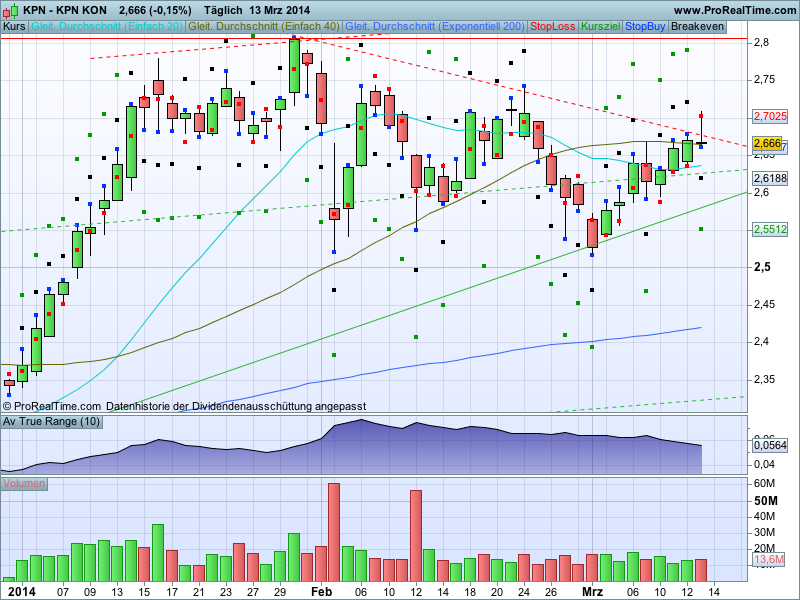This screenshot has height=600, width=800.
Task: Click the 18 label on date axis
Action: [x=470, y=592]
